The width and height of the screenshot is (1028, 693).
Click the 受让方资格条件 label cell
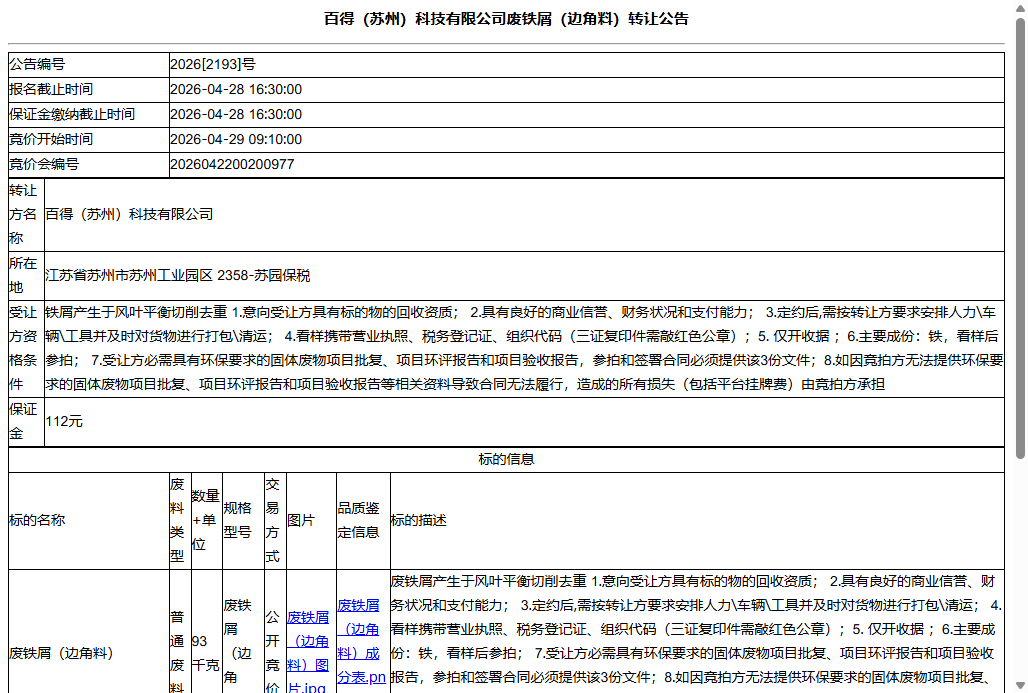pyautogui.click(x=26, y=348)
